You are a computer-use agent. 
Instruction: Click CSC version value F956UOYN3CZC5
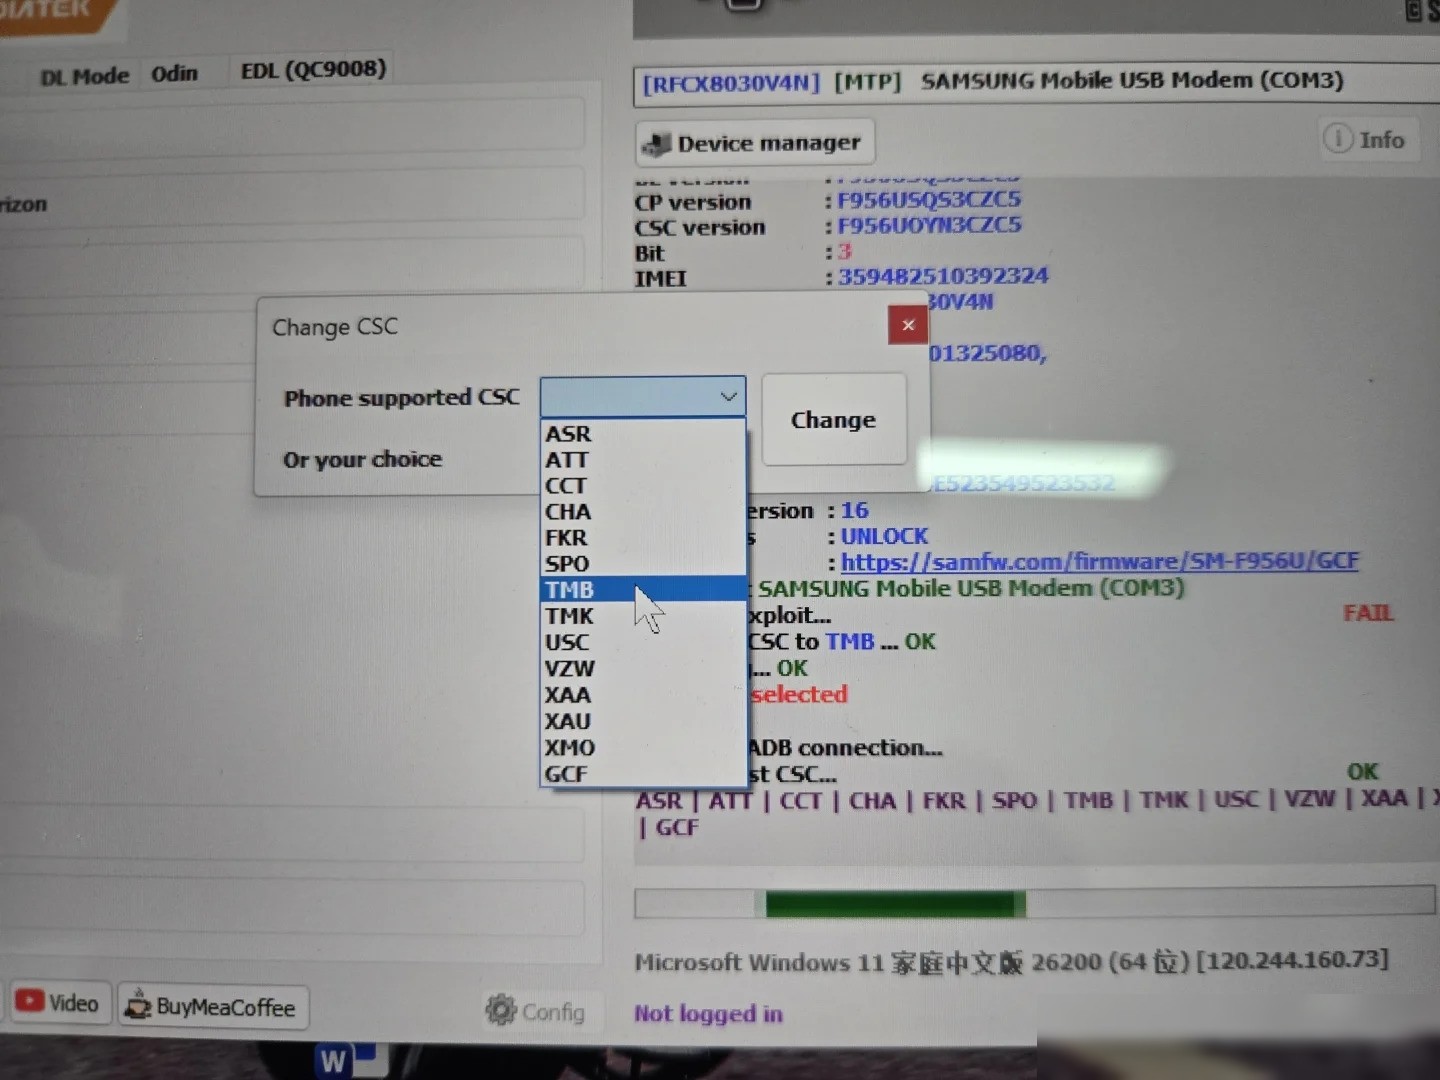click(929, 225)
